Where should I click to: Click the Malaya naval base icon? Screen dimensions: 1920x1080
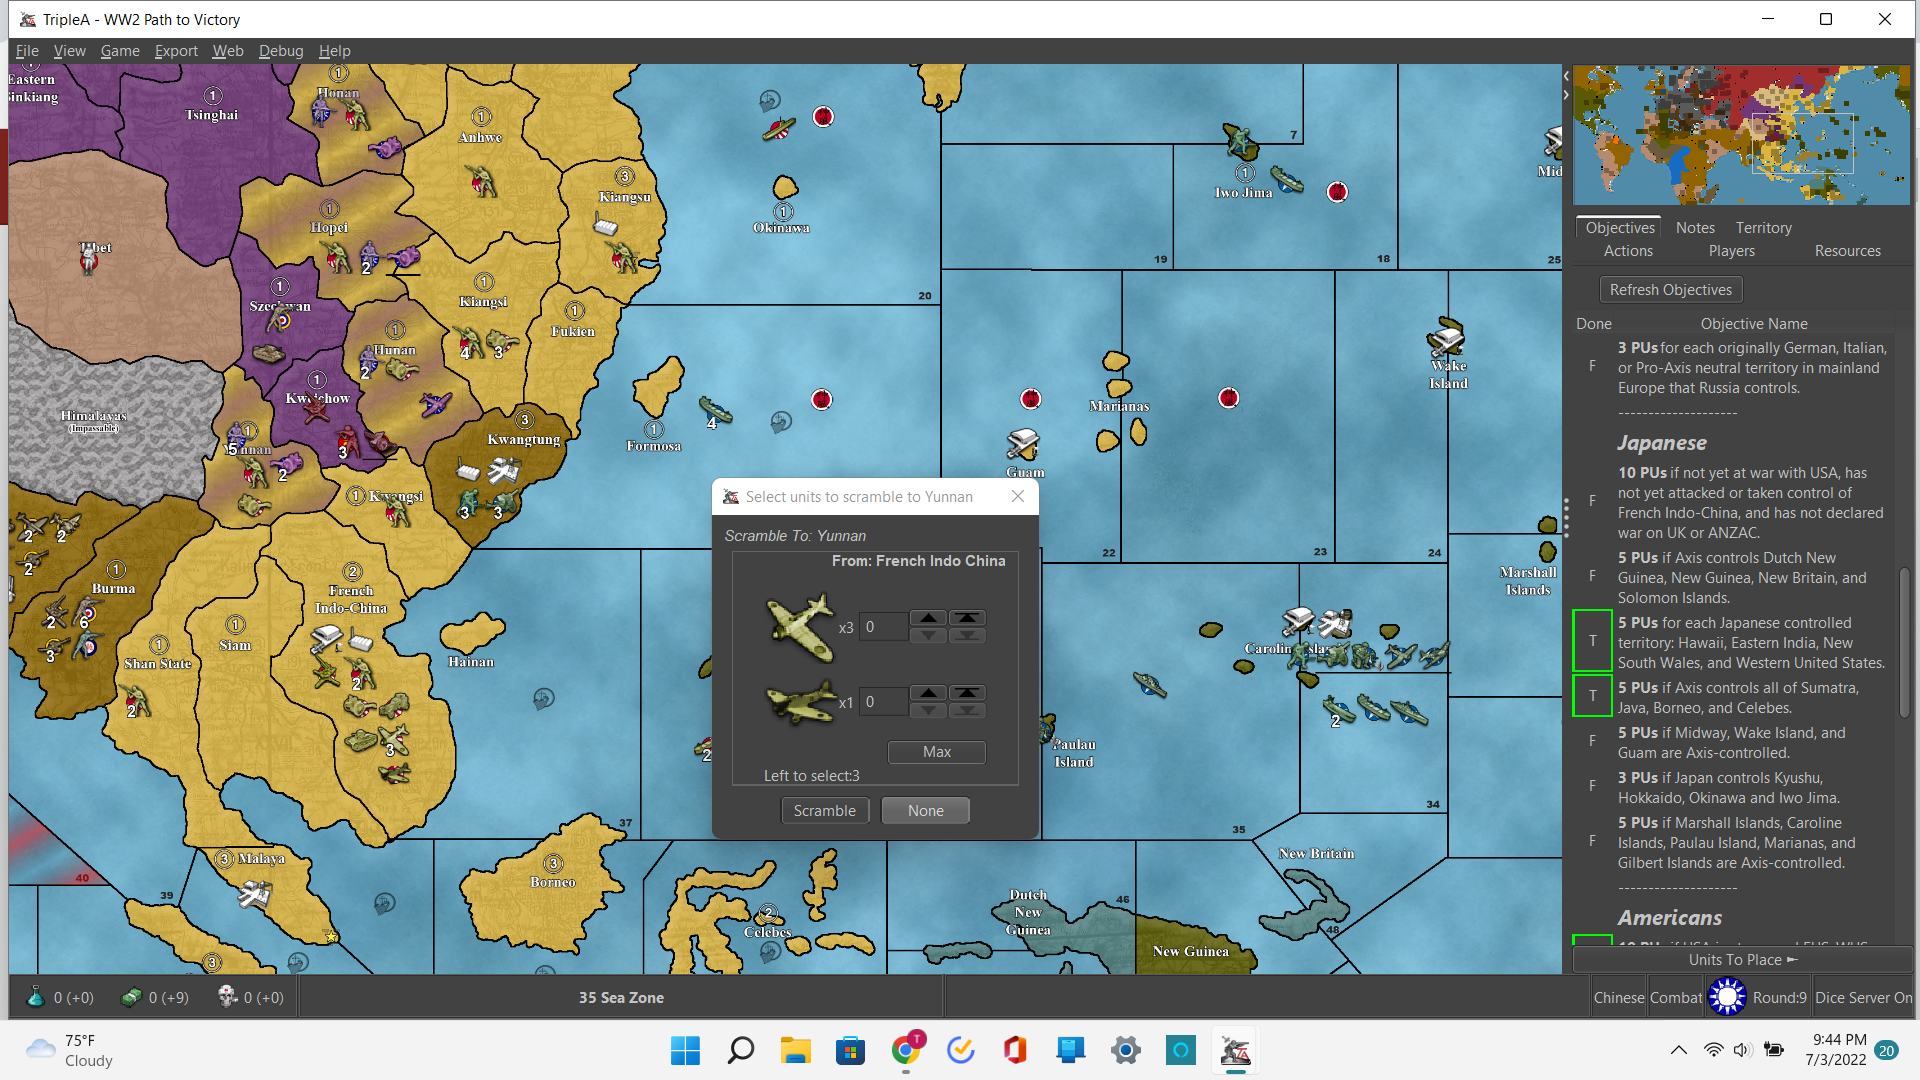[x=254, y=893]
